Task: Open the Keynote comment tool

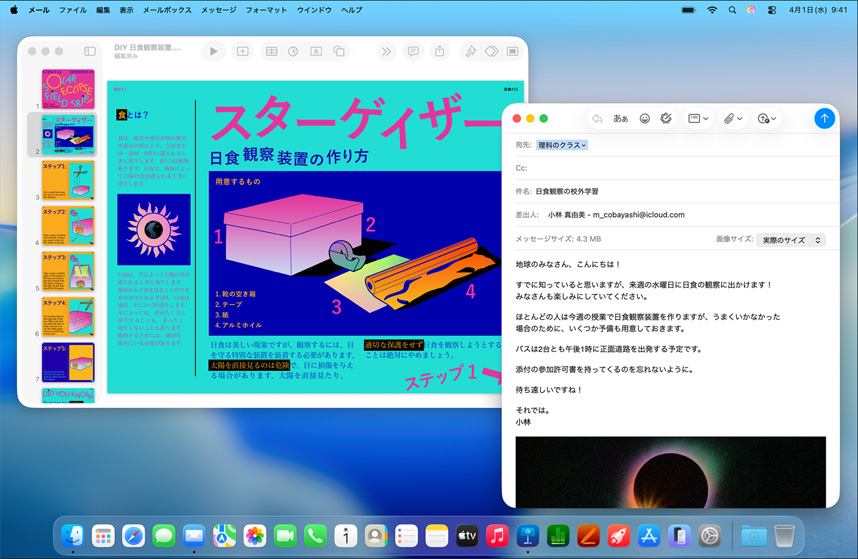Action: pyautogui.click(x=413, y=51)
